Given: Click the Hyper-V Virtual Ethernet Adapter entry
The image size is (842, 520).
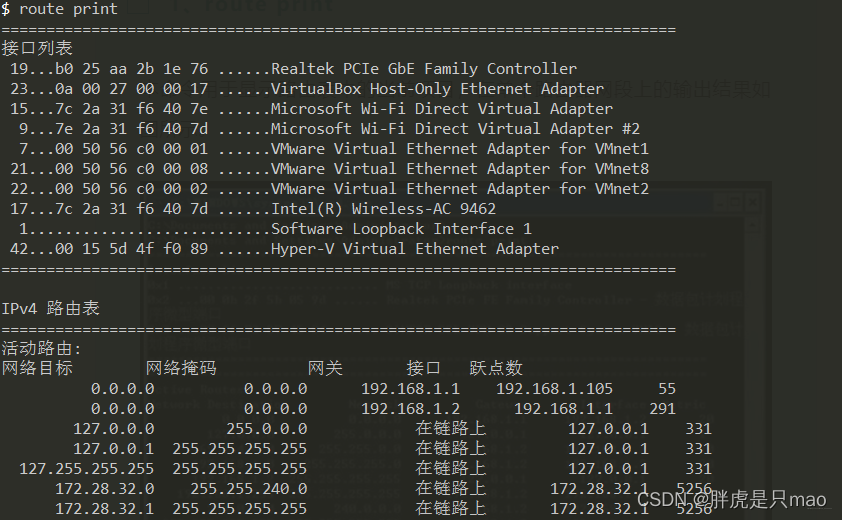Looking at the screenshot, I should point(414,249).
